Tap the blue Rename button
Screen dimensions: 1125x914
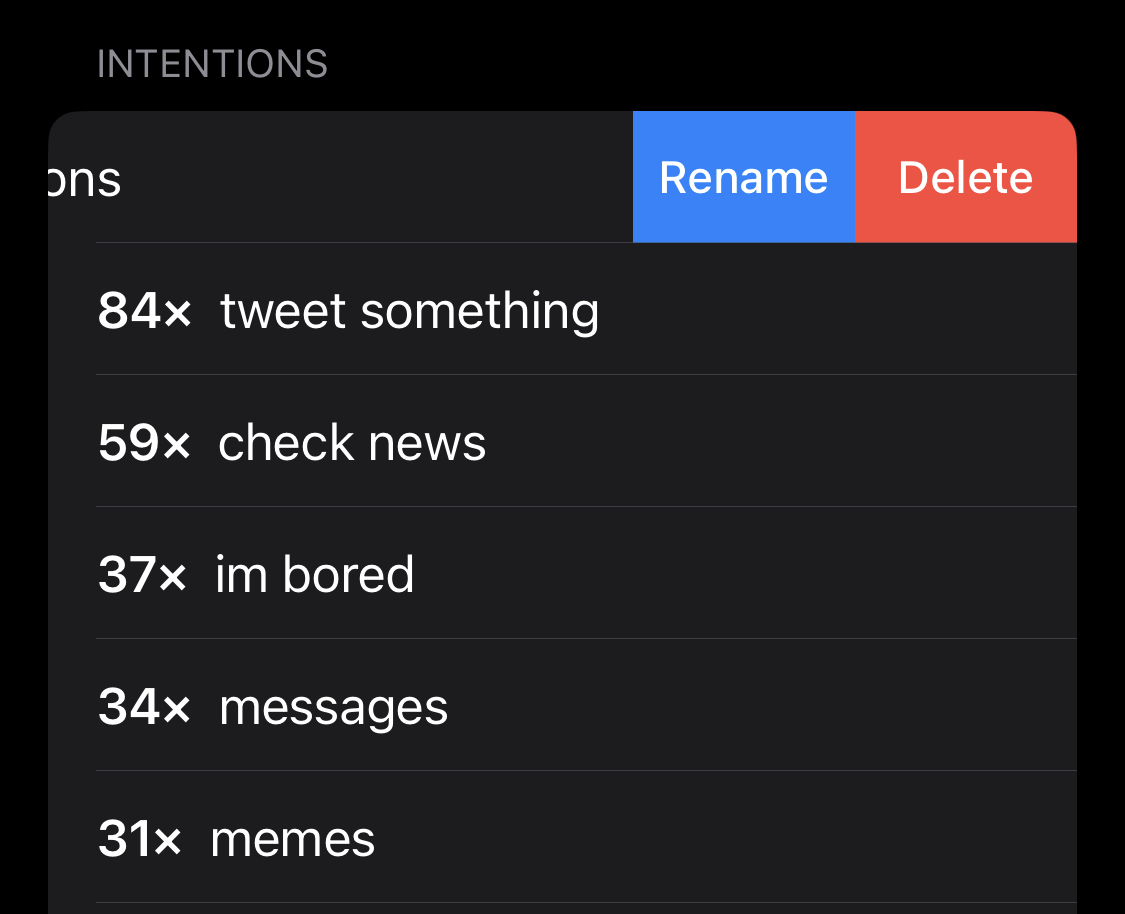pyautogui.click(x=743, y=178)
